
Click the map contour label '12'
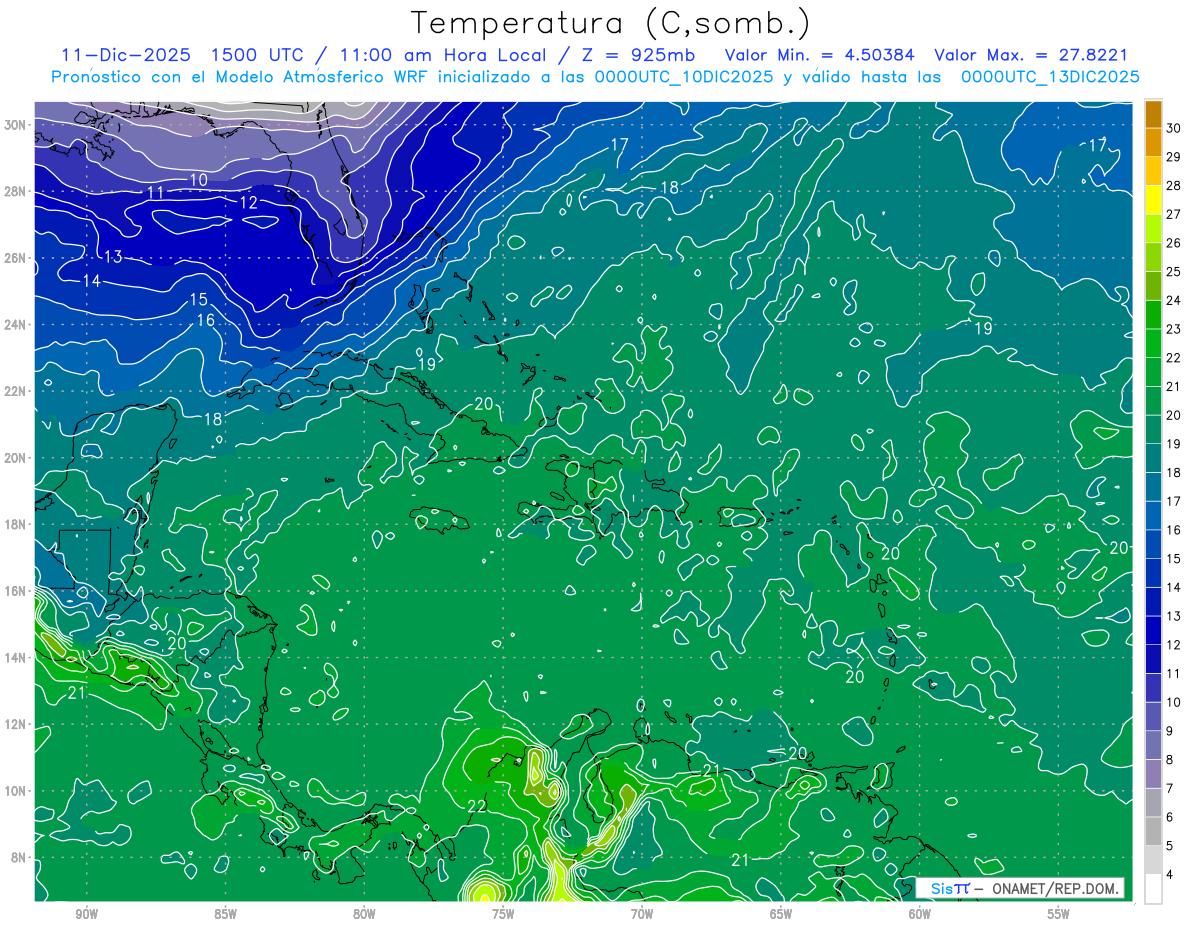click(x=249, y=203)
